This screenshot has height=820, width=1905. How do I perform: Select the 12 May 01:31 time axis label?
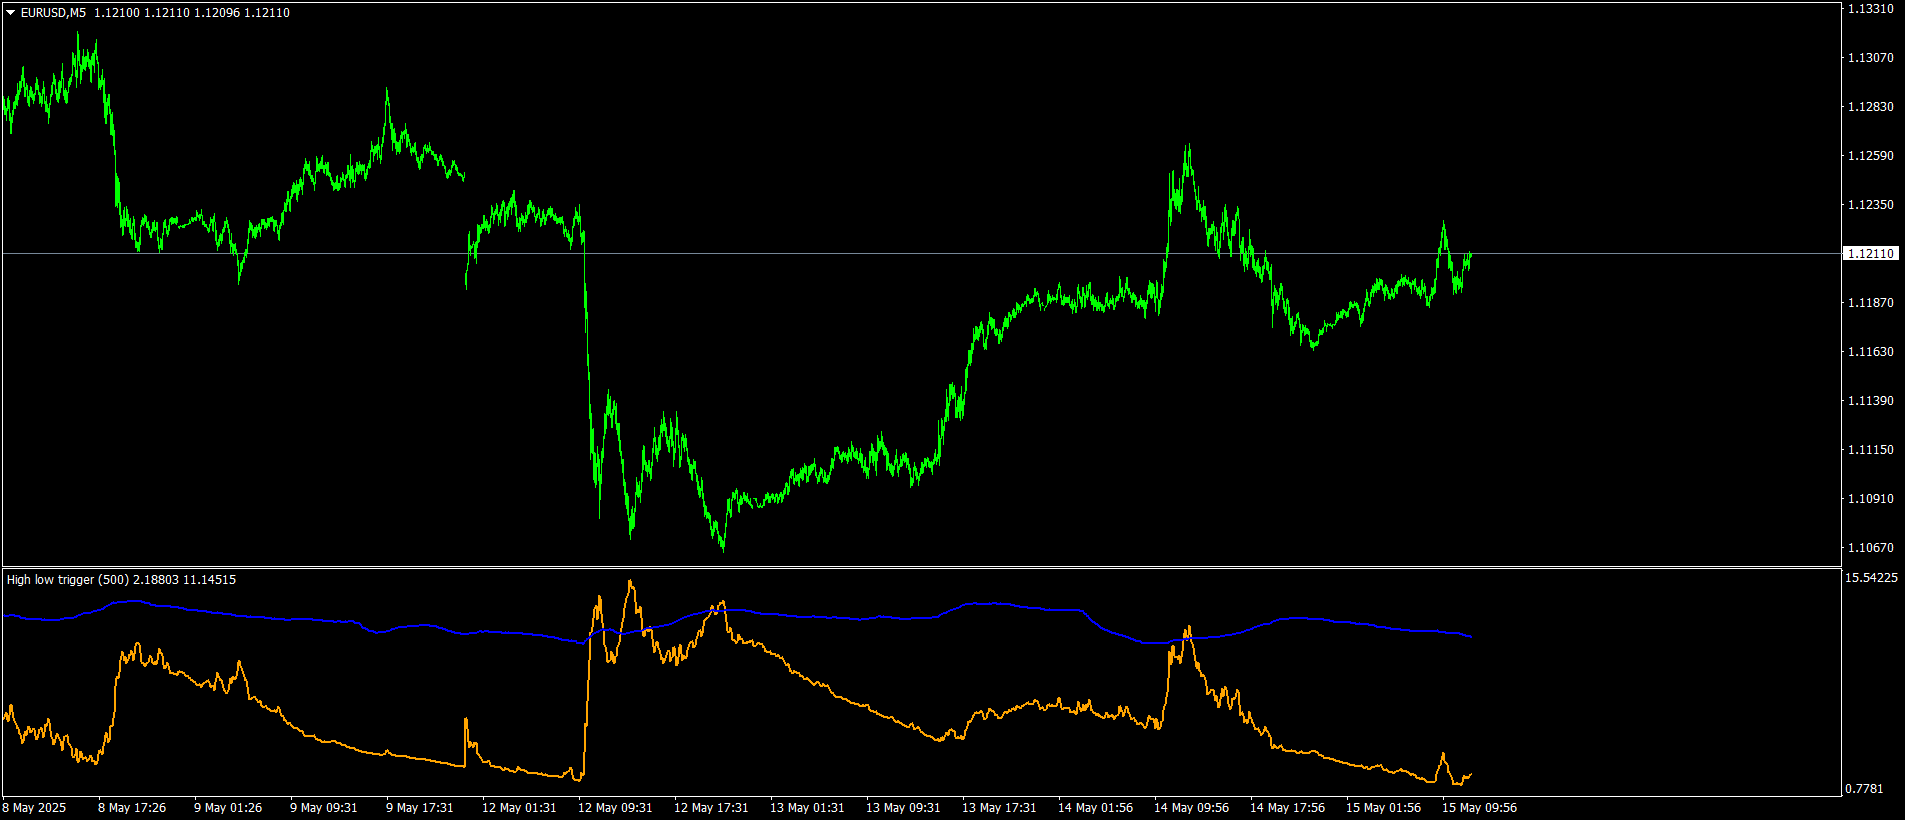519,808
